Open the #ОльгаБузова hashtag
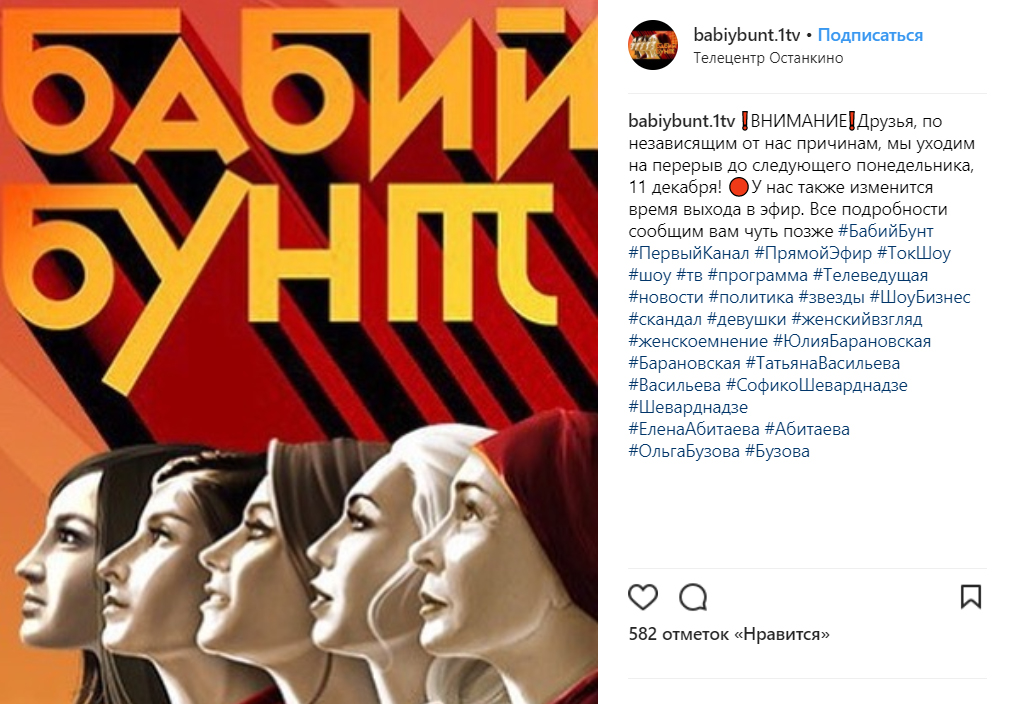This screenshot has height=704, width=1016. click(684, 451)
